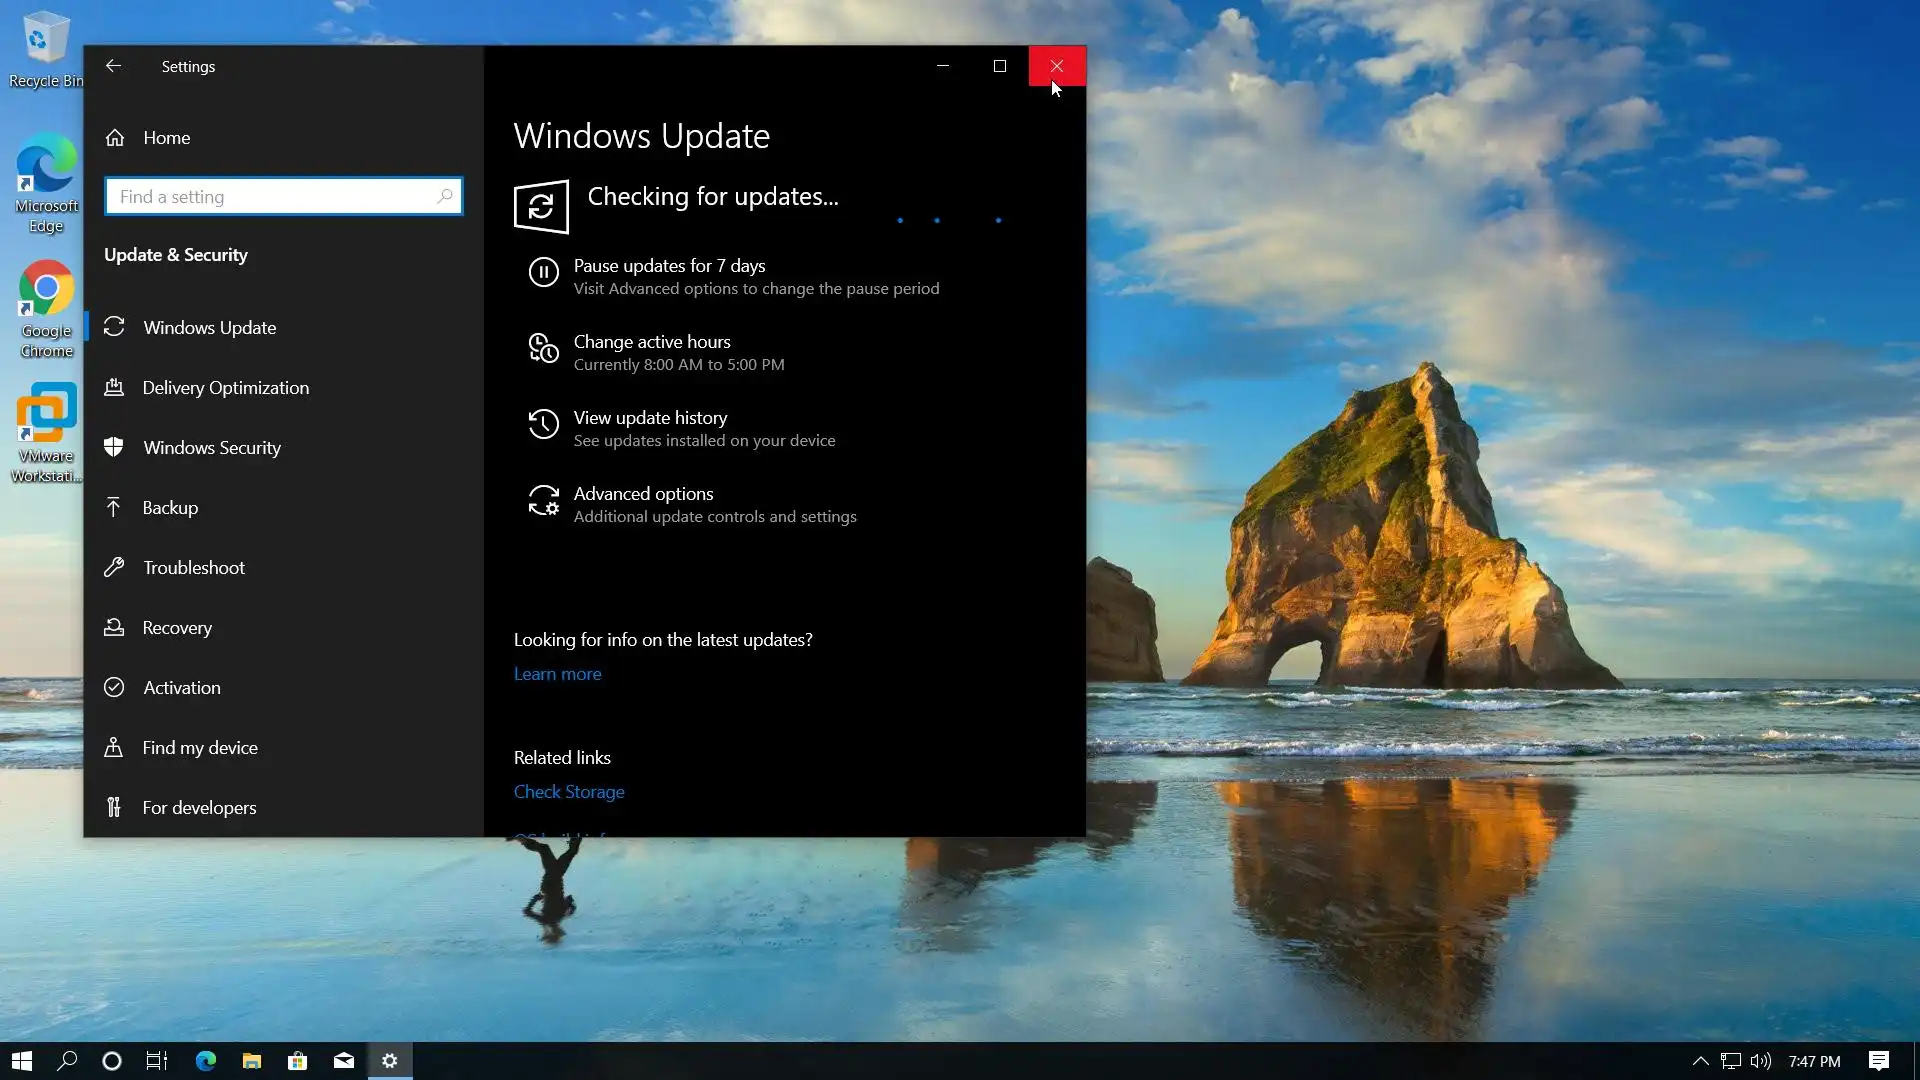Viewport: 1920px width, 1080px height.
Task: Click the Pause updates icon
Action: tap(543, 272)
